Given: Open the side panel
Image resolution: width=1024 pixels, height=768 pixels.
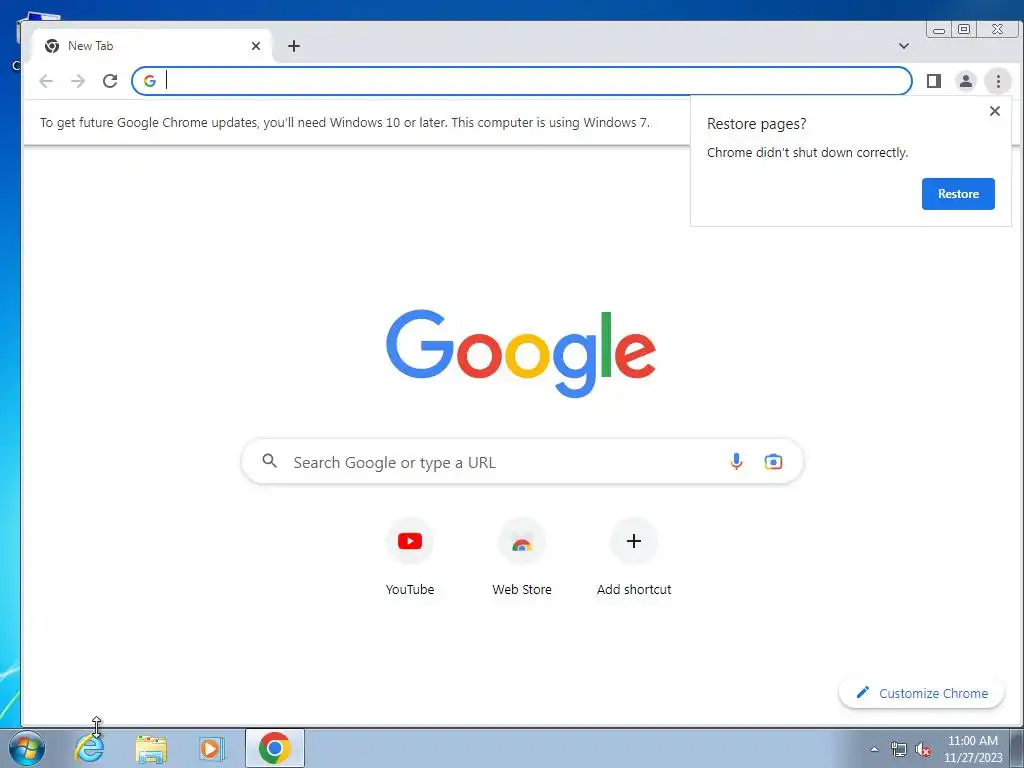Looking at the screenshot, I should click(934, 81).
